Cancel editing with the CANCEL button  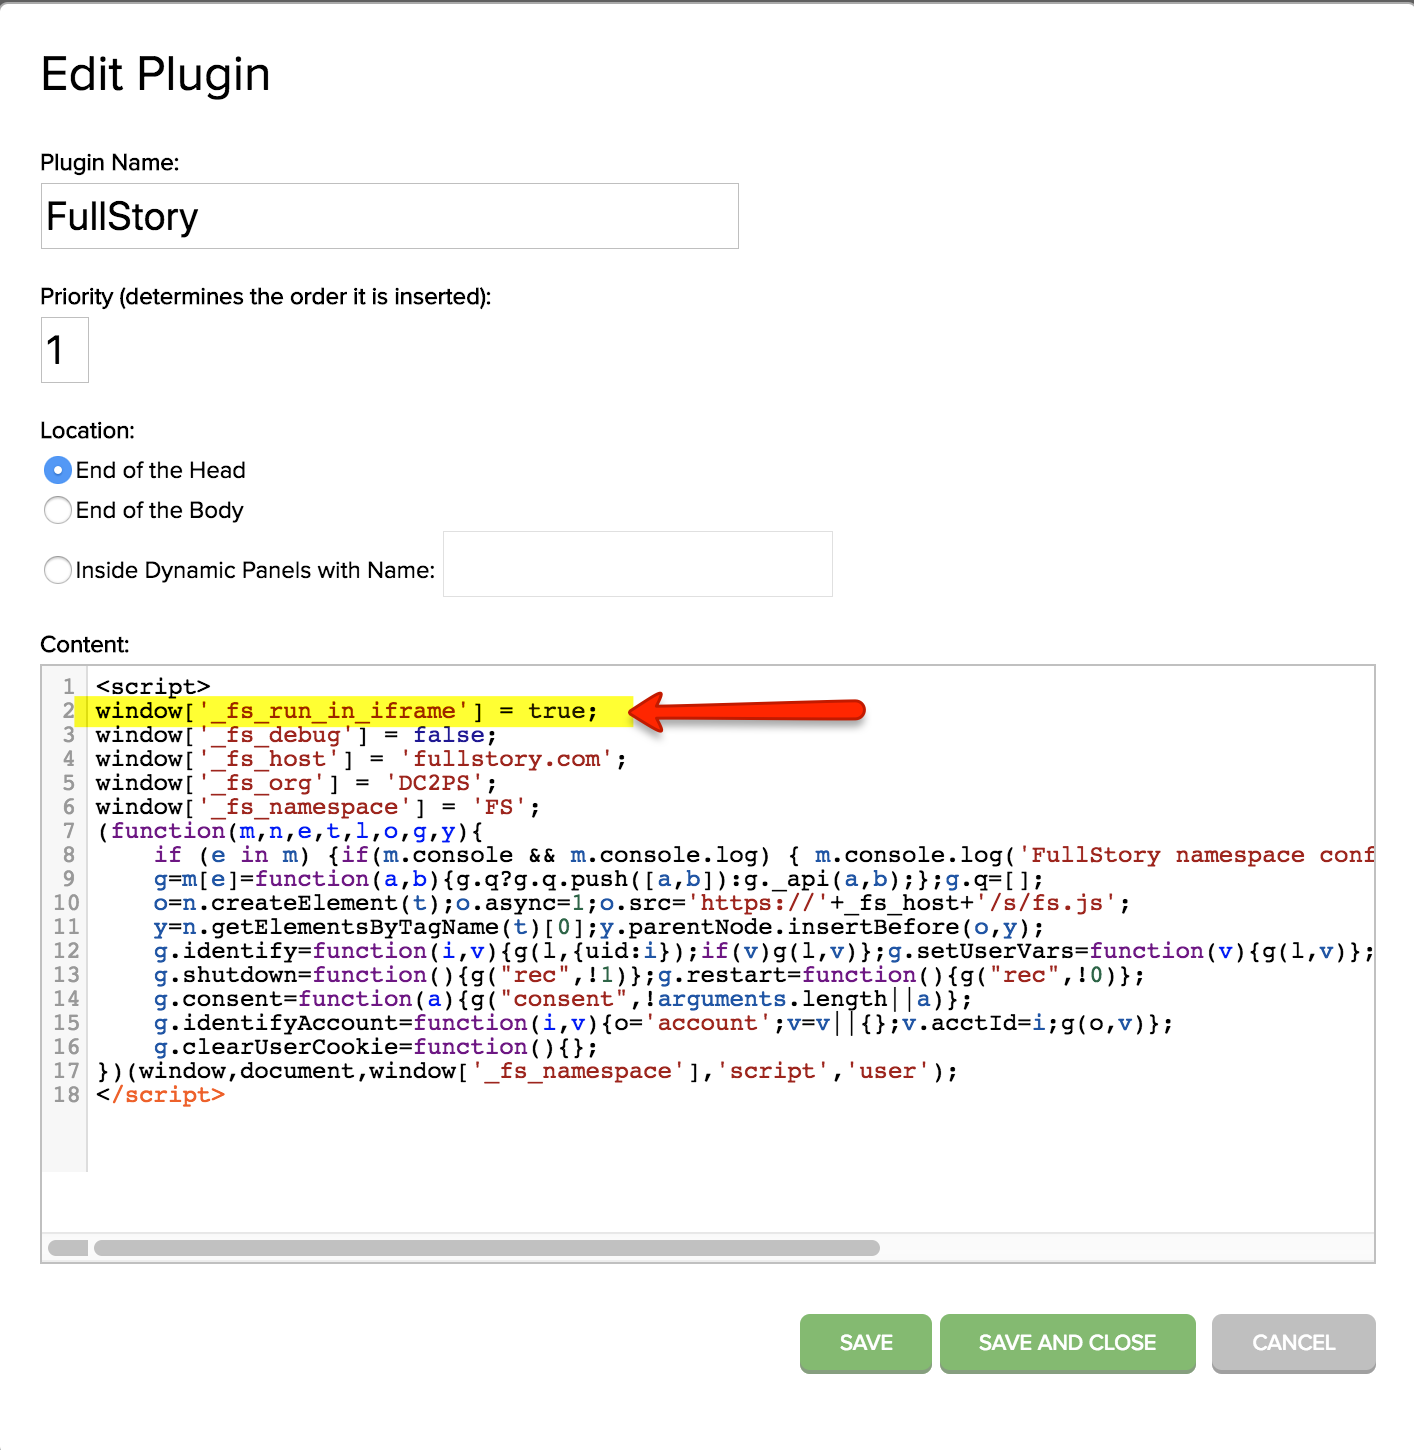coord(1293,1343)
